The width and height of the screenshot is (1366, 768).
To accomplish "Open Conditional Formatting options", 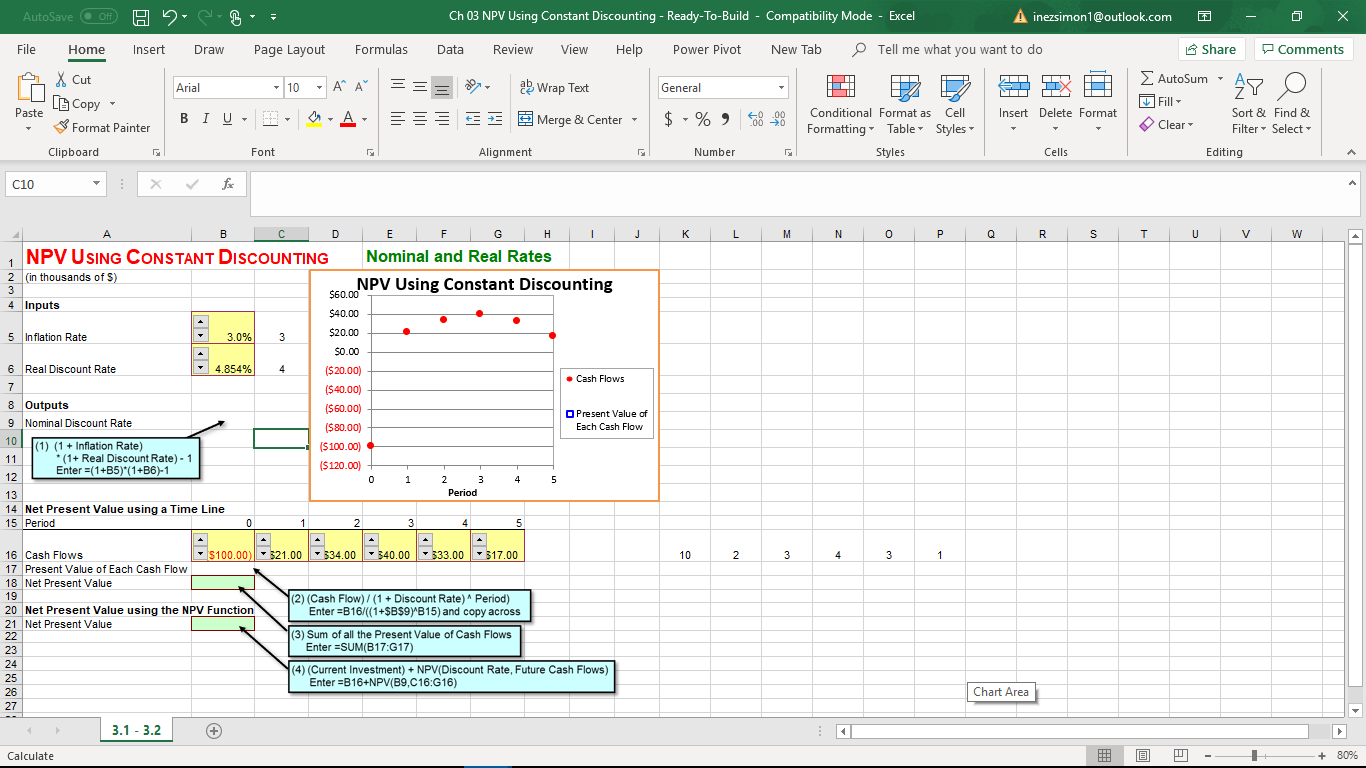I will click(x=840, y=104).
